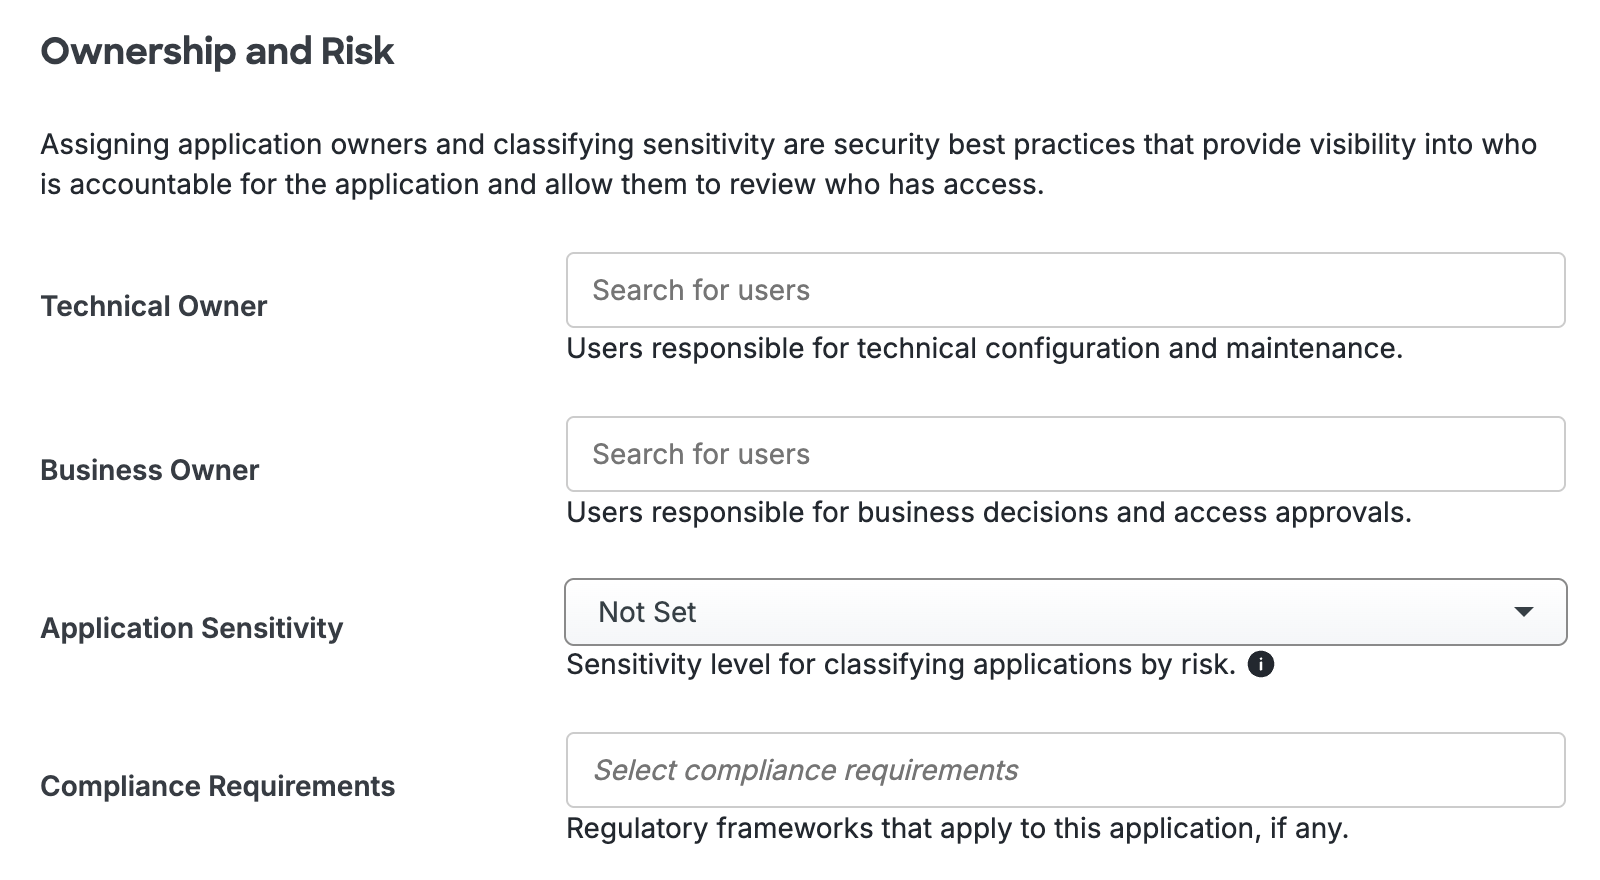Viewport: 1600px width, 880px height.
Task: Click the Compliance Requirements label
Action: 216,786
